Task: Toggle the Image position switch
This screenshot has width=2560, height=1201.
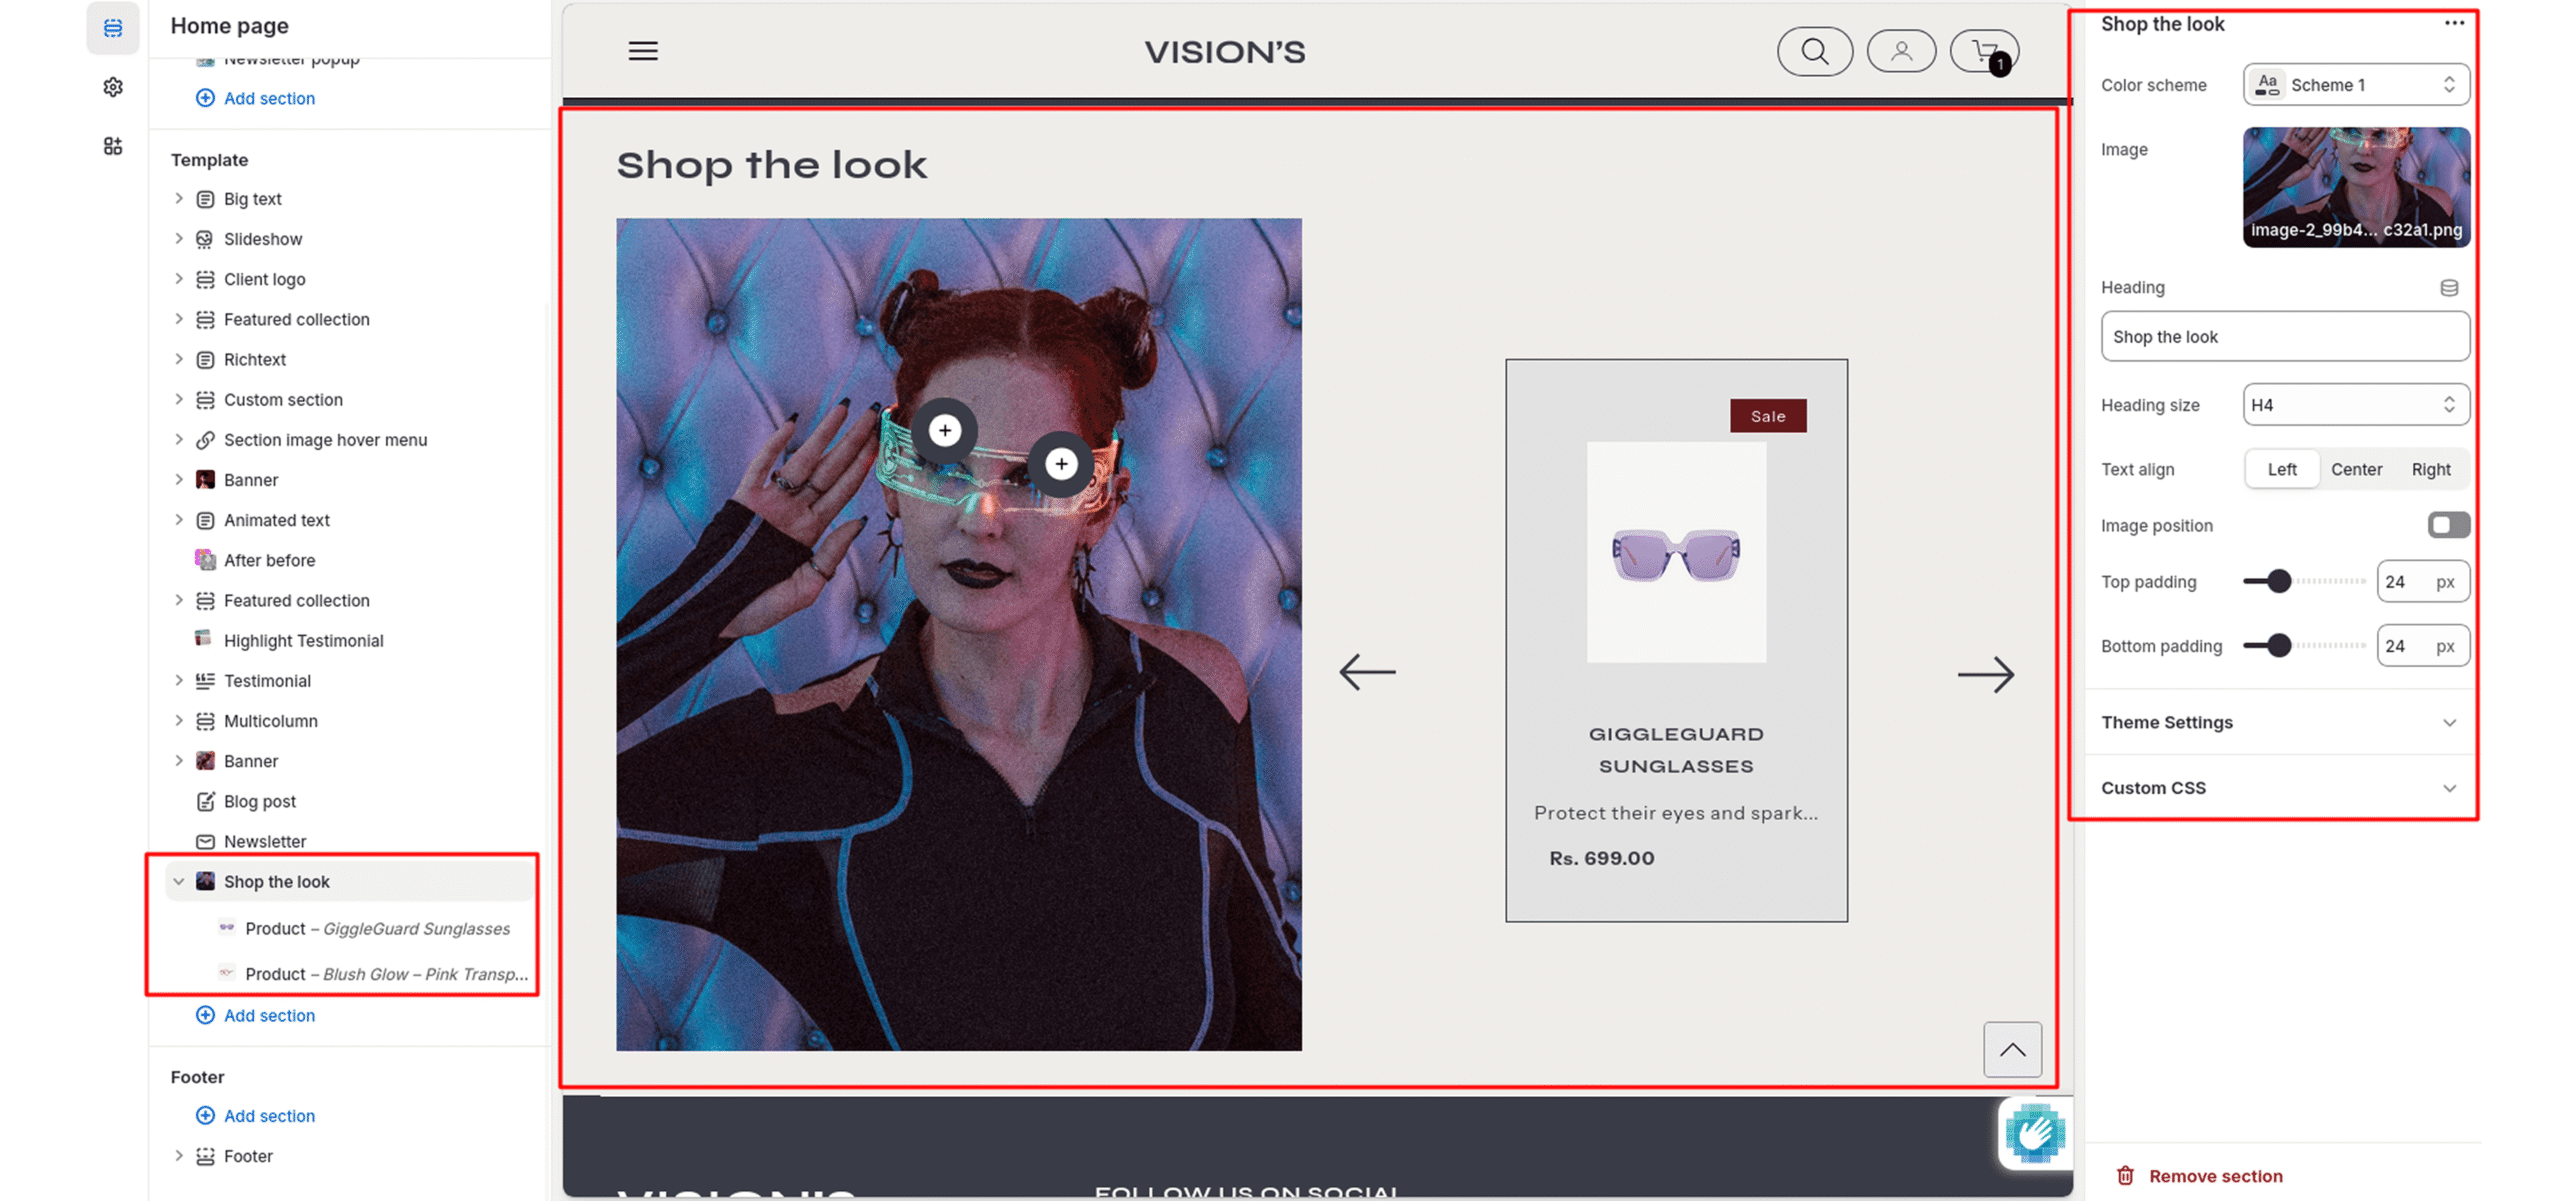Action: click(x=2447, y=524)
